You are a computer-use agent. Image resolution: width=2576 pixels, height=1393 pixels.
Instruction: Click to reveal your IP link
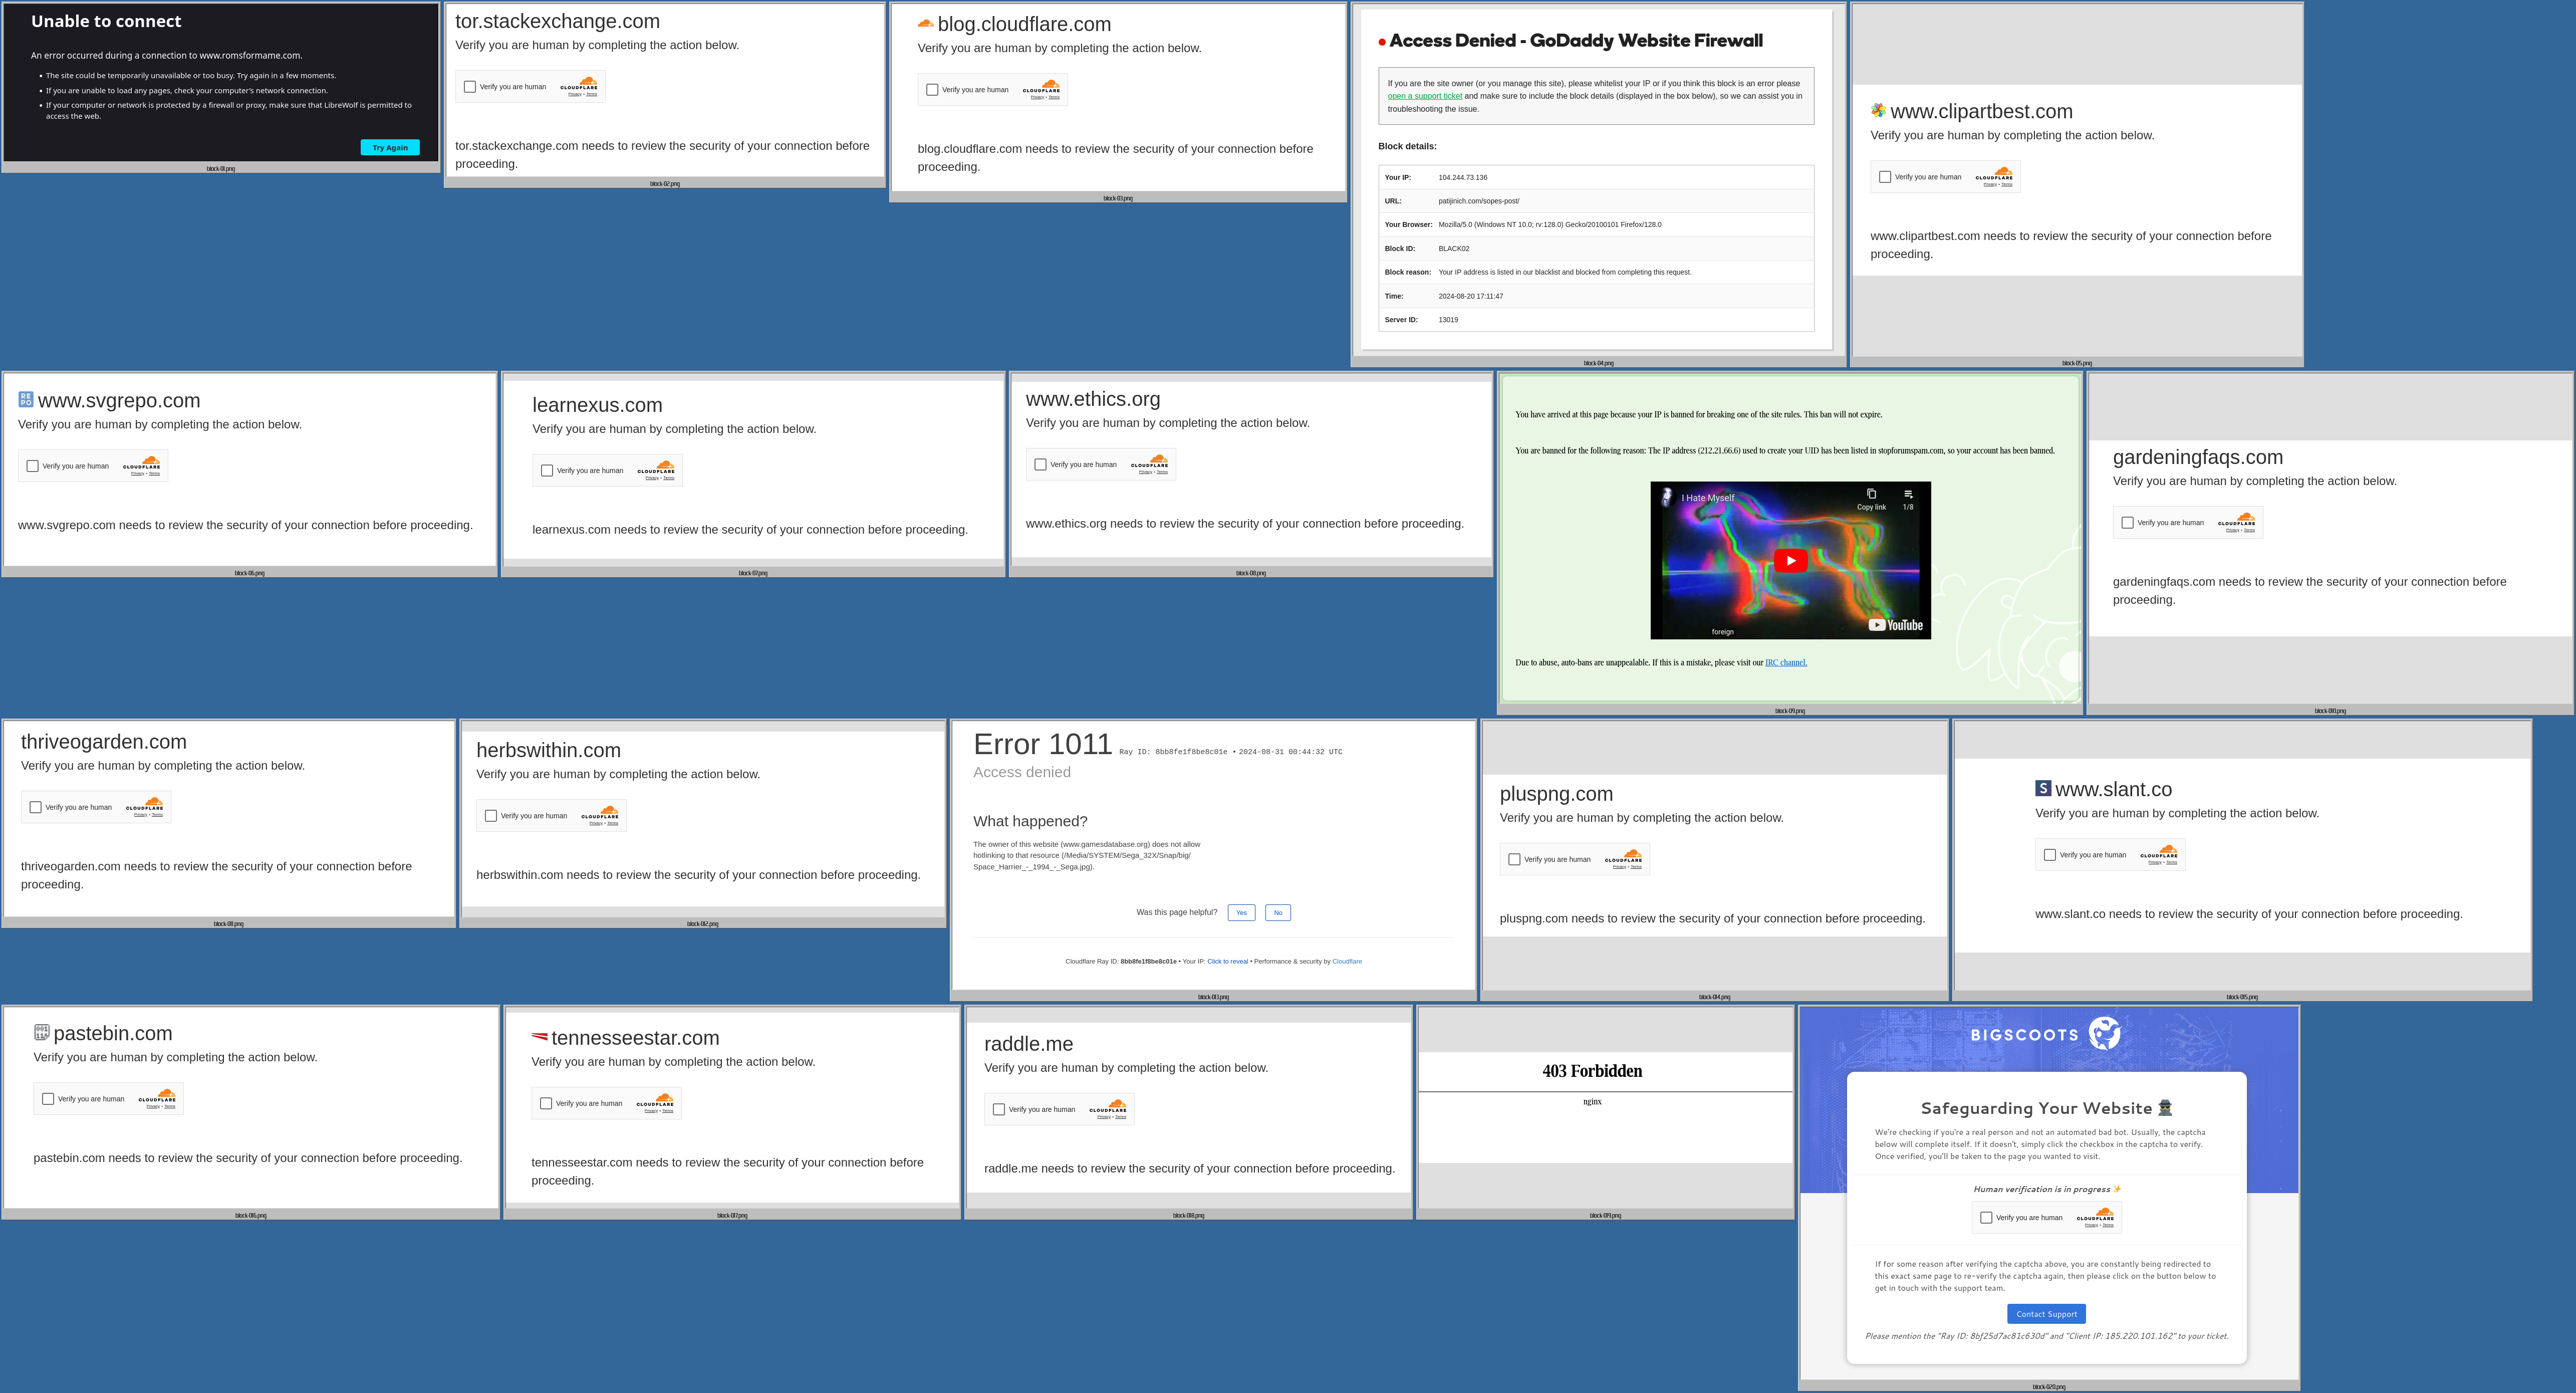pyautogui.click(x=1227, y=961)
